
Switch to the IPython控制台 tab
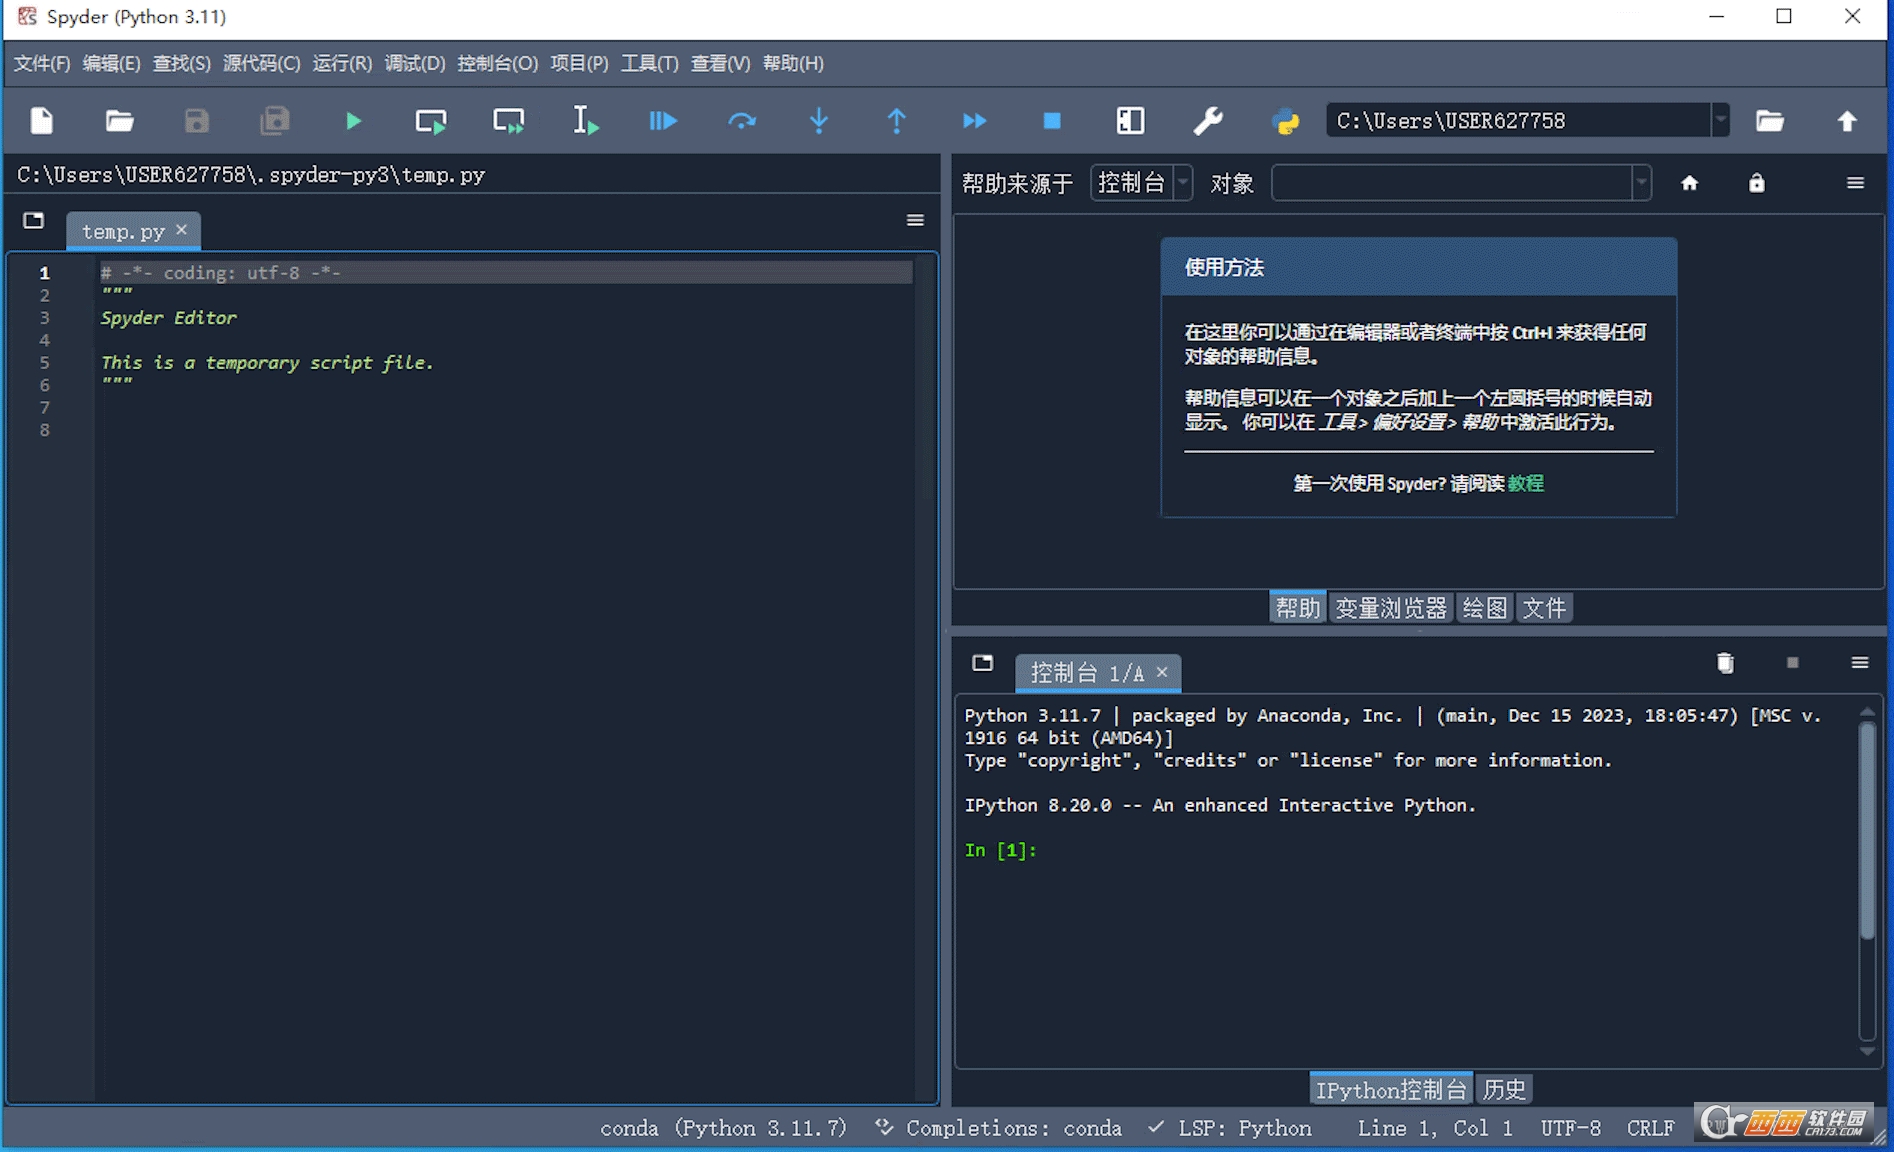[x=1391, y=1090]
